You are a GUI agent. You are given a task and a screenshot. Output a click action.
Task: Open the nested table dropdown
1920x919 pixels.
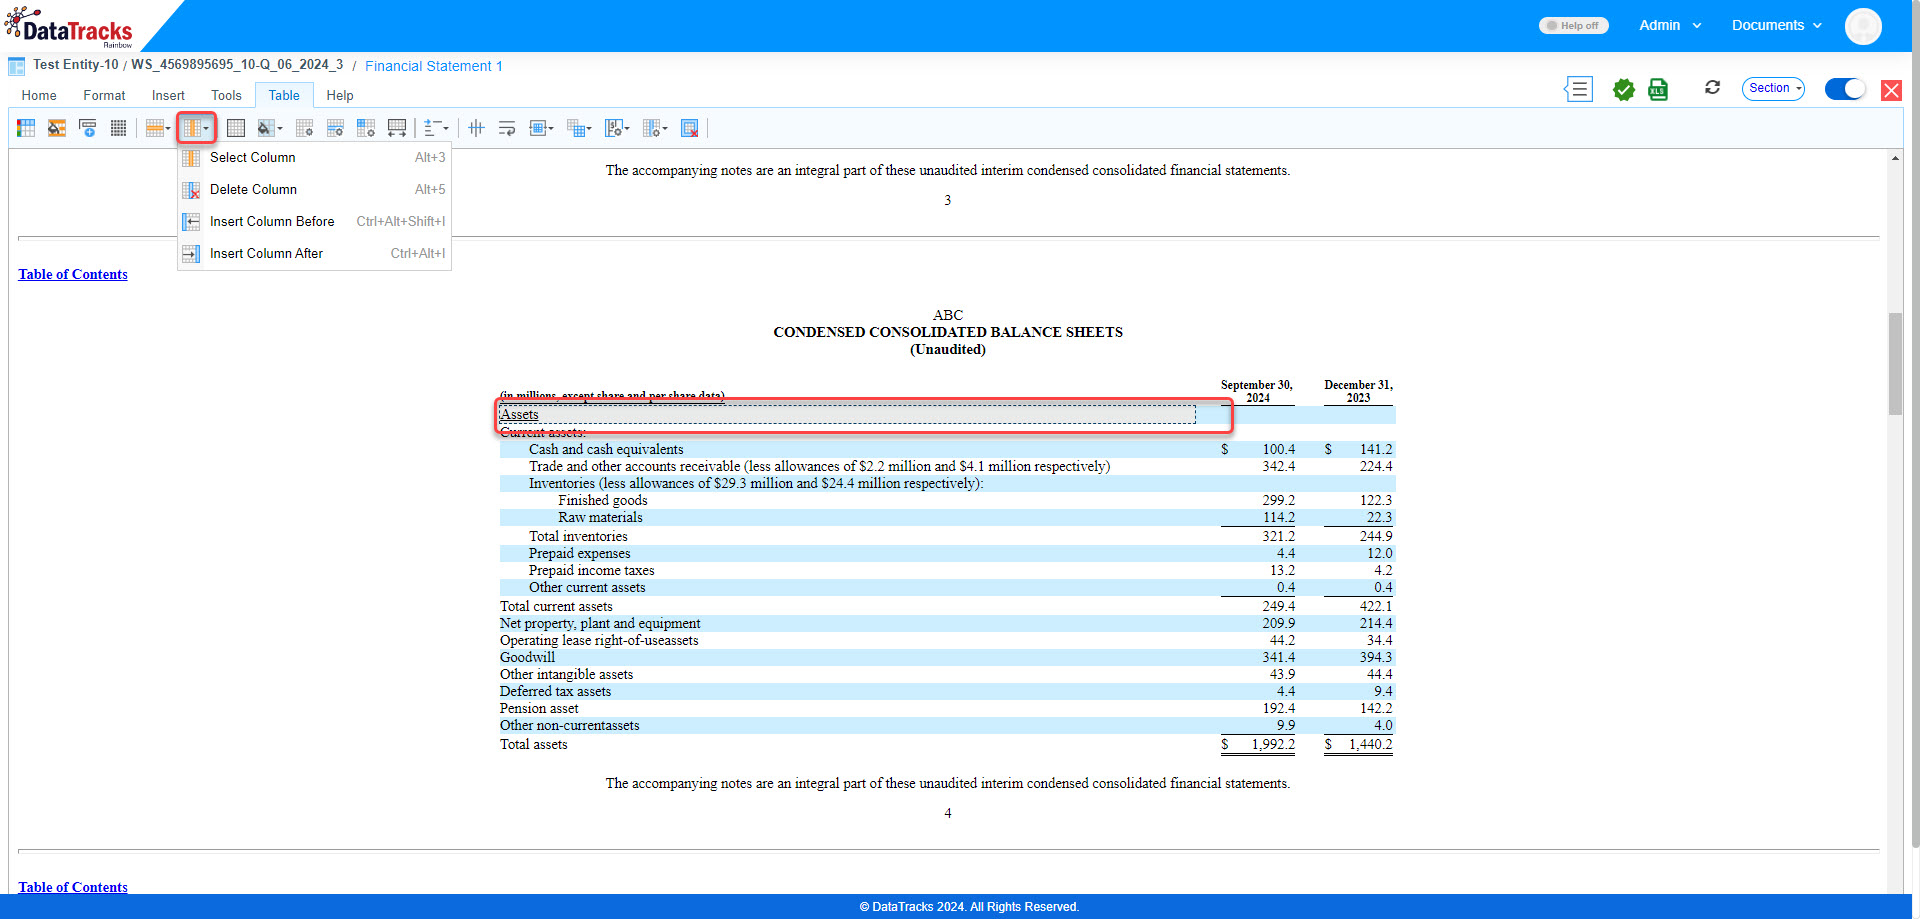point(579,128)
